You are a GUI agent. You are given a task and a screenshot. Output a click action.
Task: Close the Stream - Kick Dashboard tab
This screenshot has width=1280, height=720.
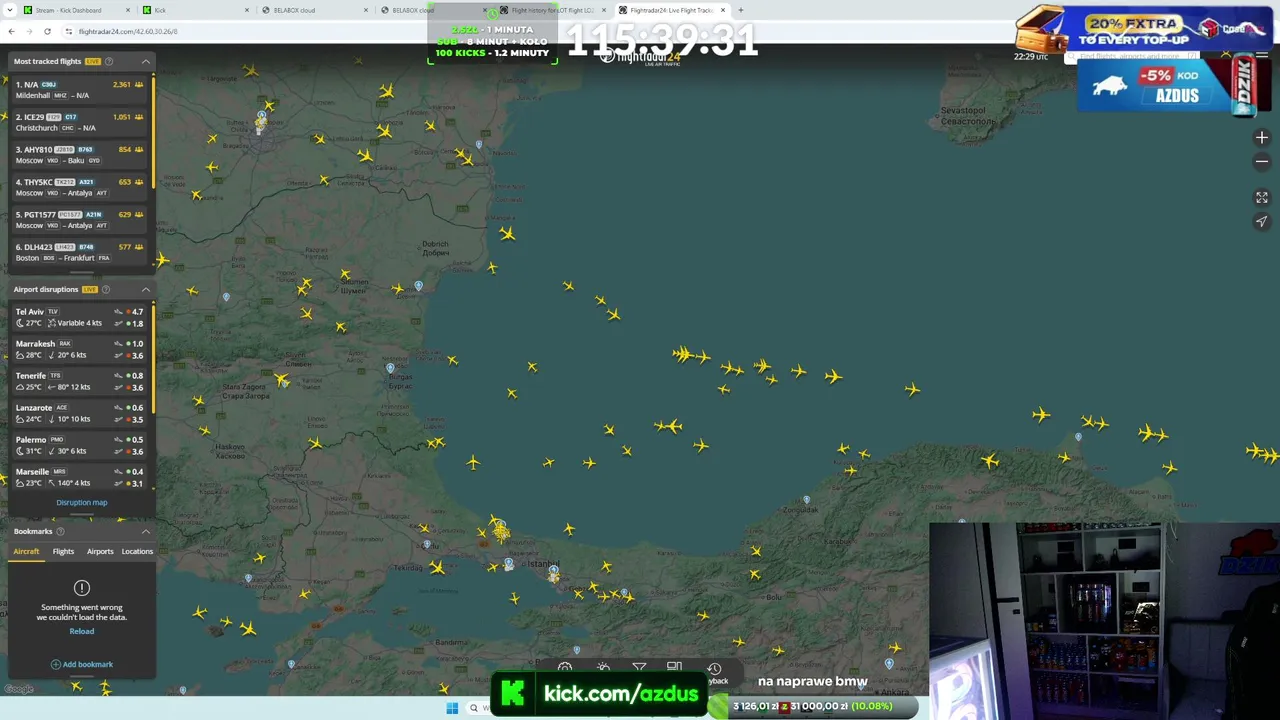pyautogui.click(x=128, y=10)
